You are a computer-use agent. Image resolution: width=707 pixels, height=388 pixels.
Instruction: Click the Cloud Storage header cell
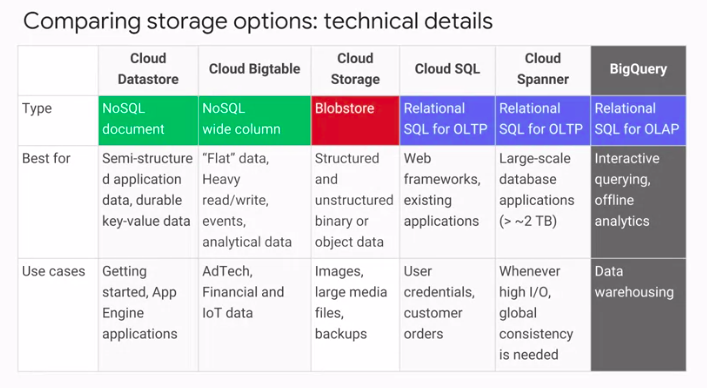(x=355, y=70)
